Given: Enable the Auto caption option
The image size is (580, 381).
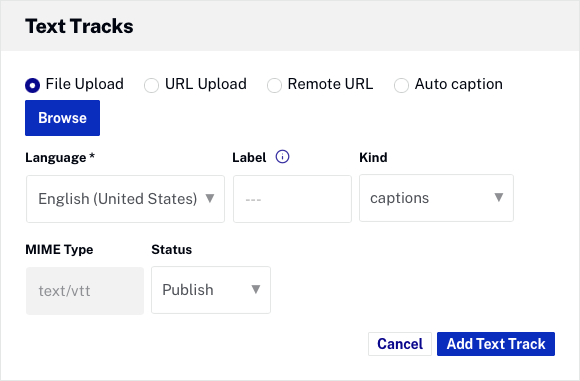Looking at the screenshot, I should pos(401,85).
